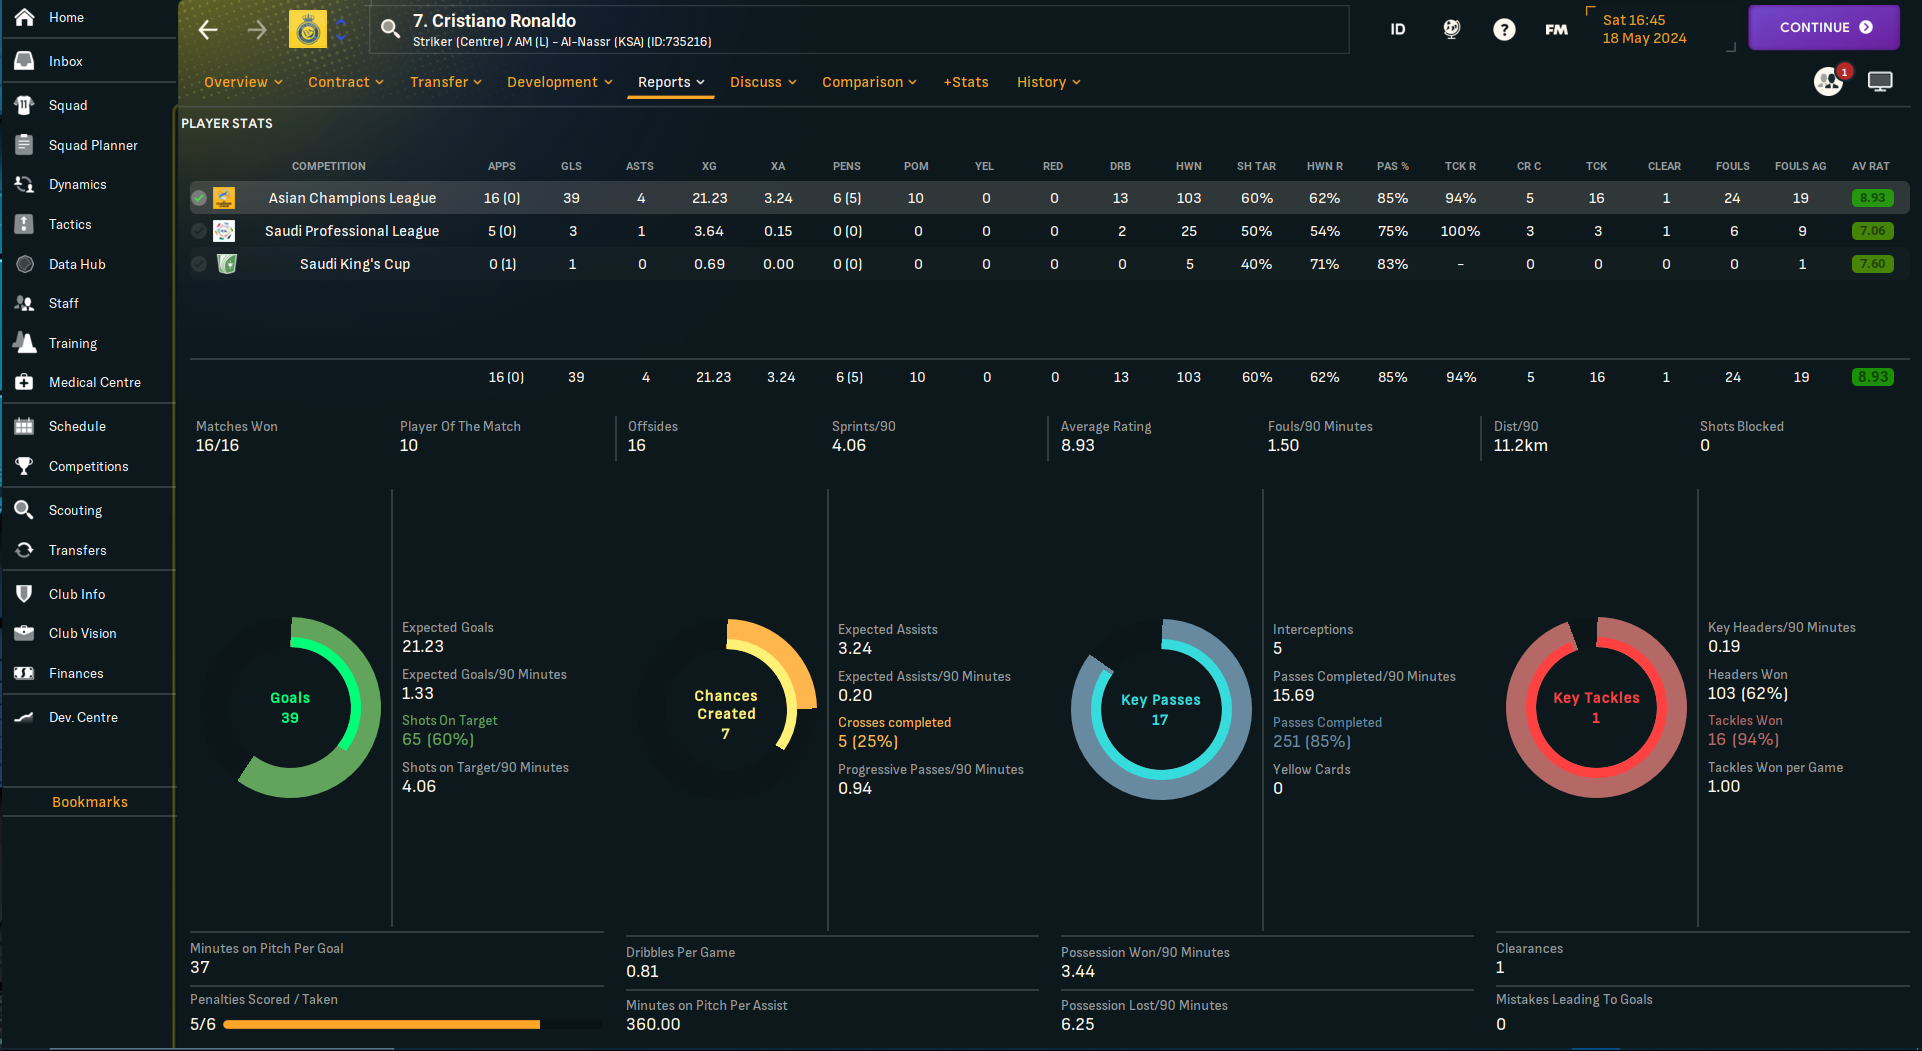Image resolution: width=1922 pixels, height=1051 pixels.
Task: Open the Inbox icon
Action: pyautogui.click(x=25, y=61)
